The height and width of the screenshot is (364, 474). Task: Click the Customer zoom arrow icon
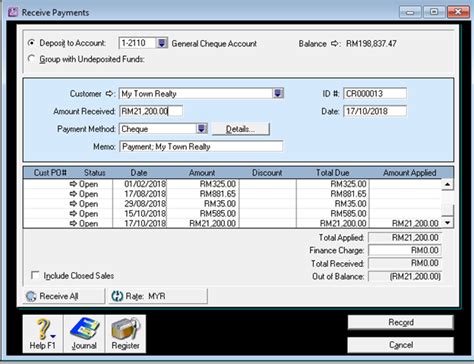click(x=110, y=94)
